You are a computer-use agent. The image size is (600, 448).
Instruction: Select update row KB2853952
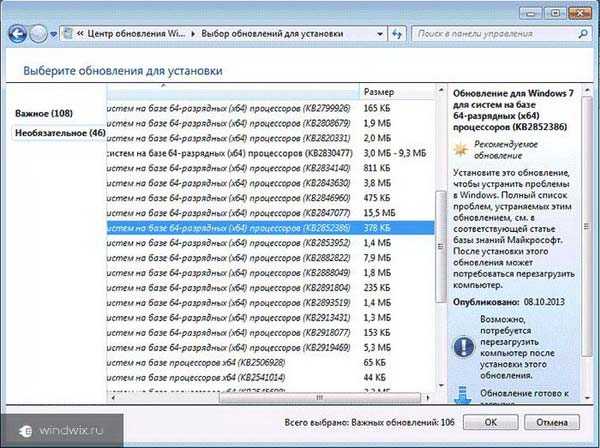[x=271, y=243]
